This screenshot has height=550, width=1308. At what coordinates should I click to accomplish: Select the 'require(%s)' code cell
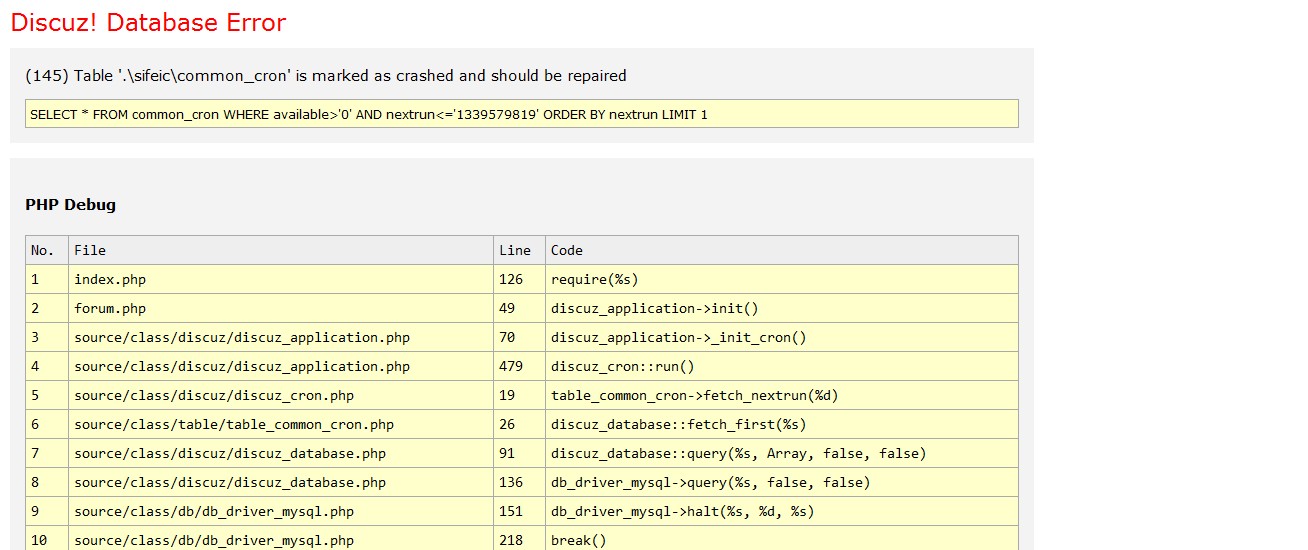782,279
